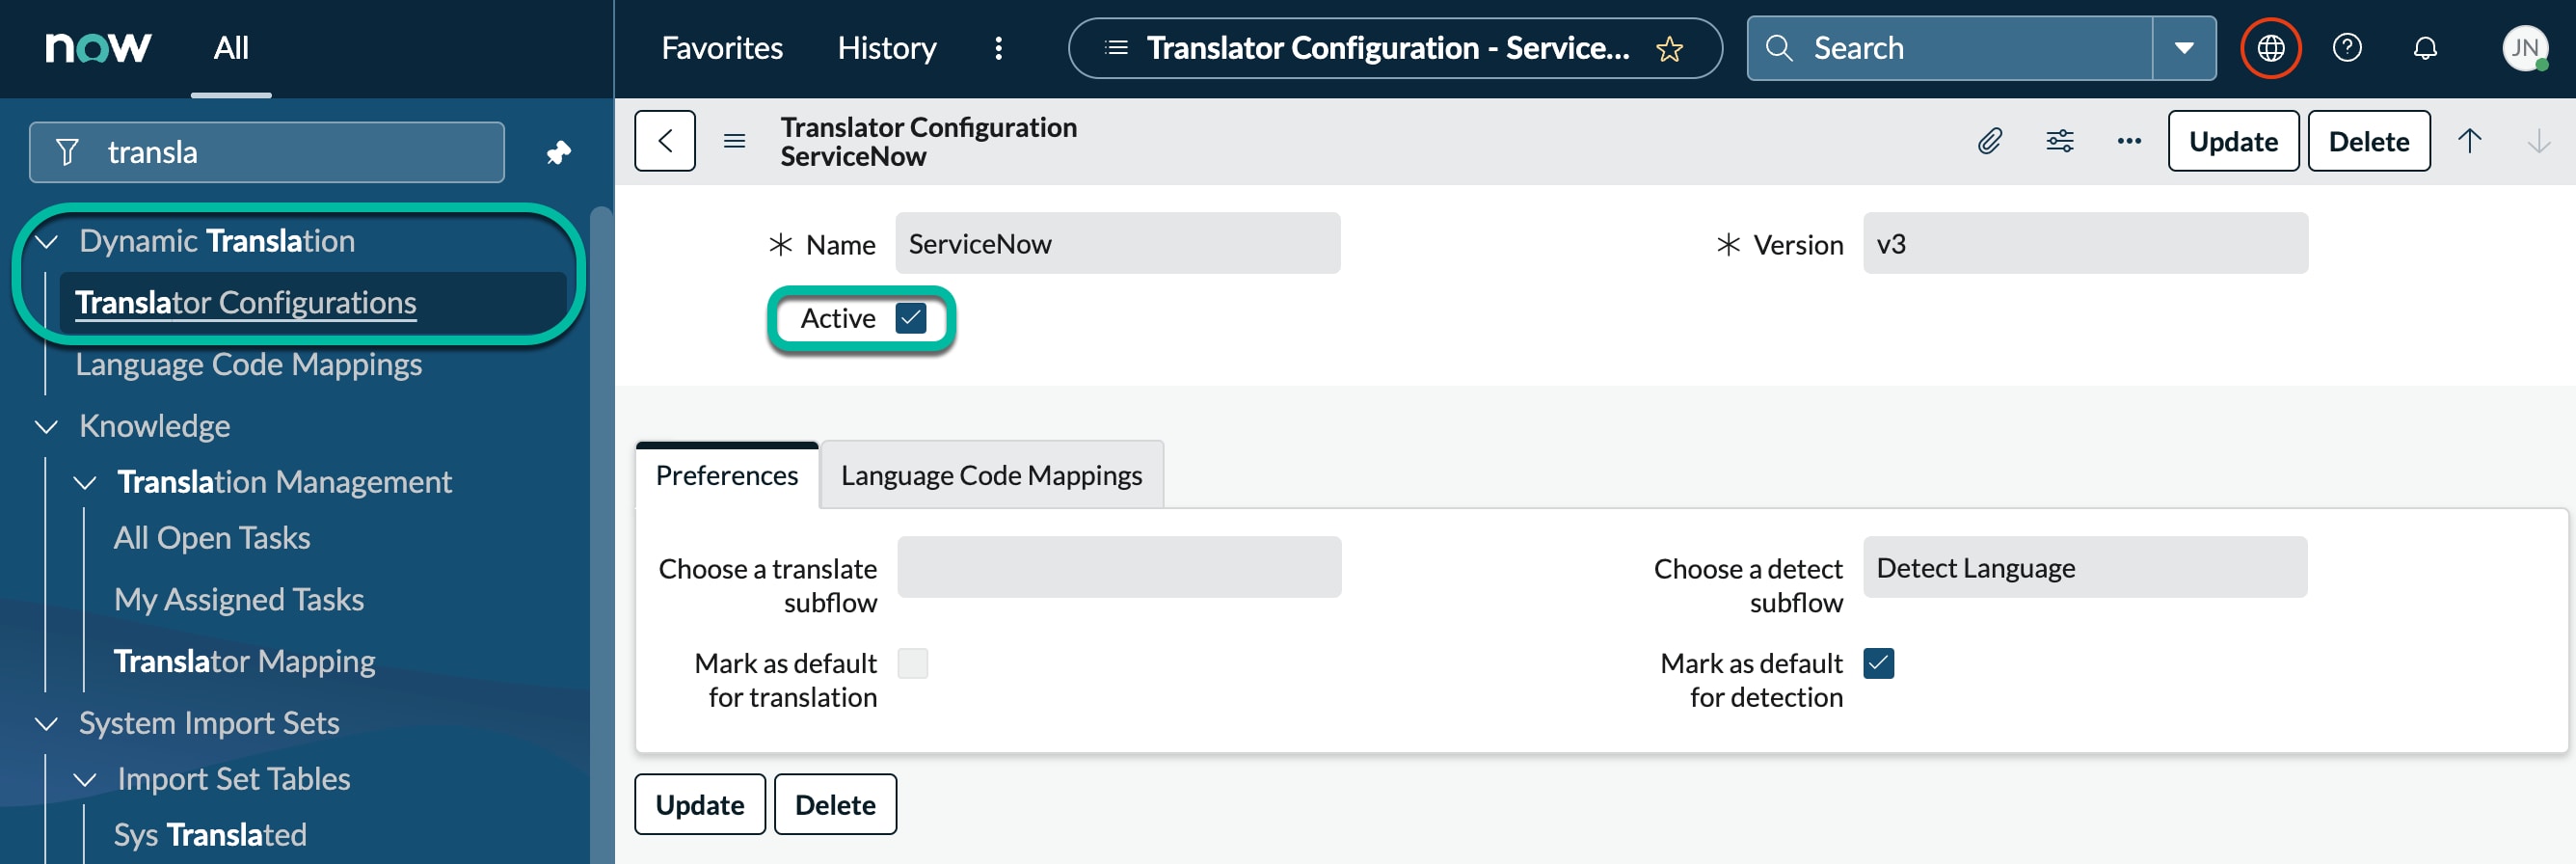2576x864 pixels.
Task: Click the star to favorite this page
Action: coord(1669,48)
